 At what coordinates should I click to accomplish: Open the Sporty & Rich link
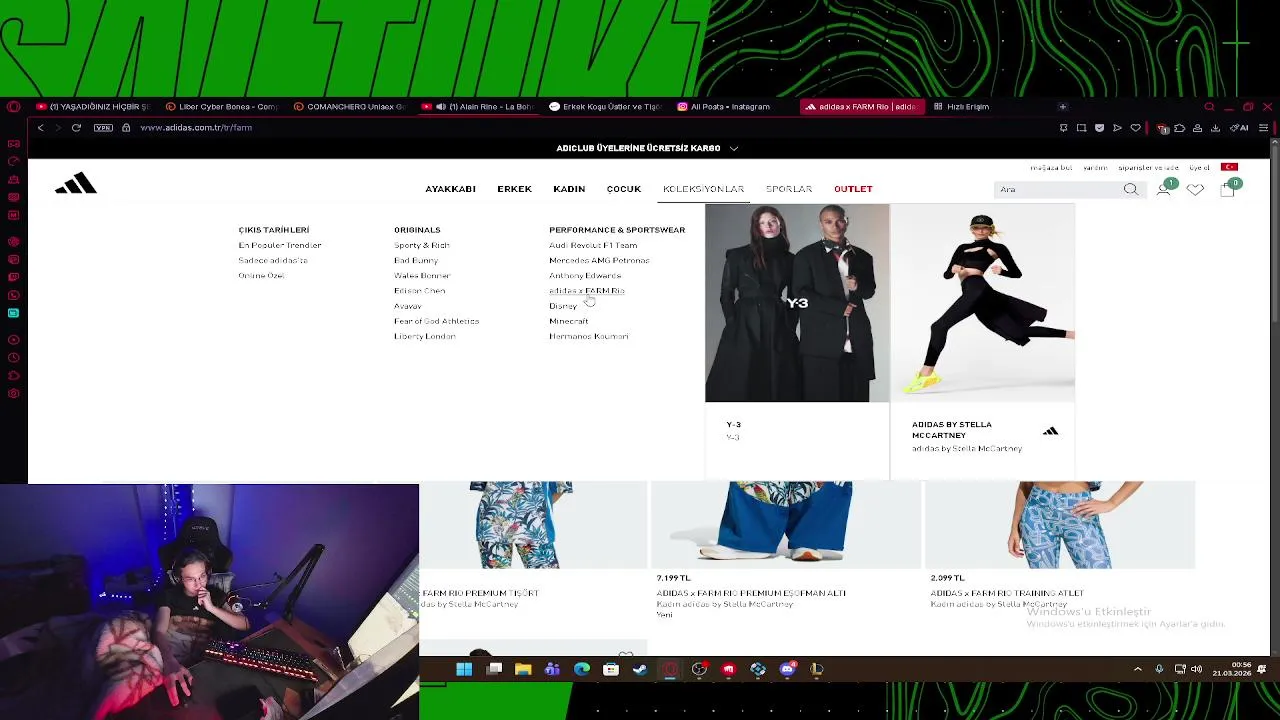click(x=422, y=246)
